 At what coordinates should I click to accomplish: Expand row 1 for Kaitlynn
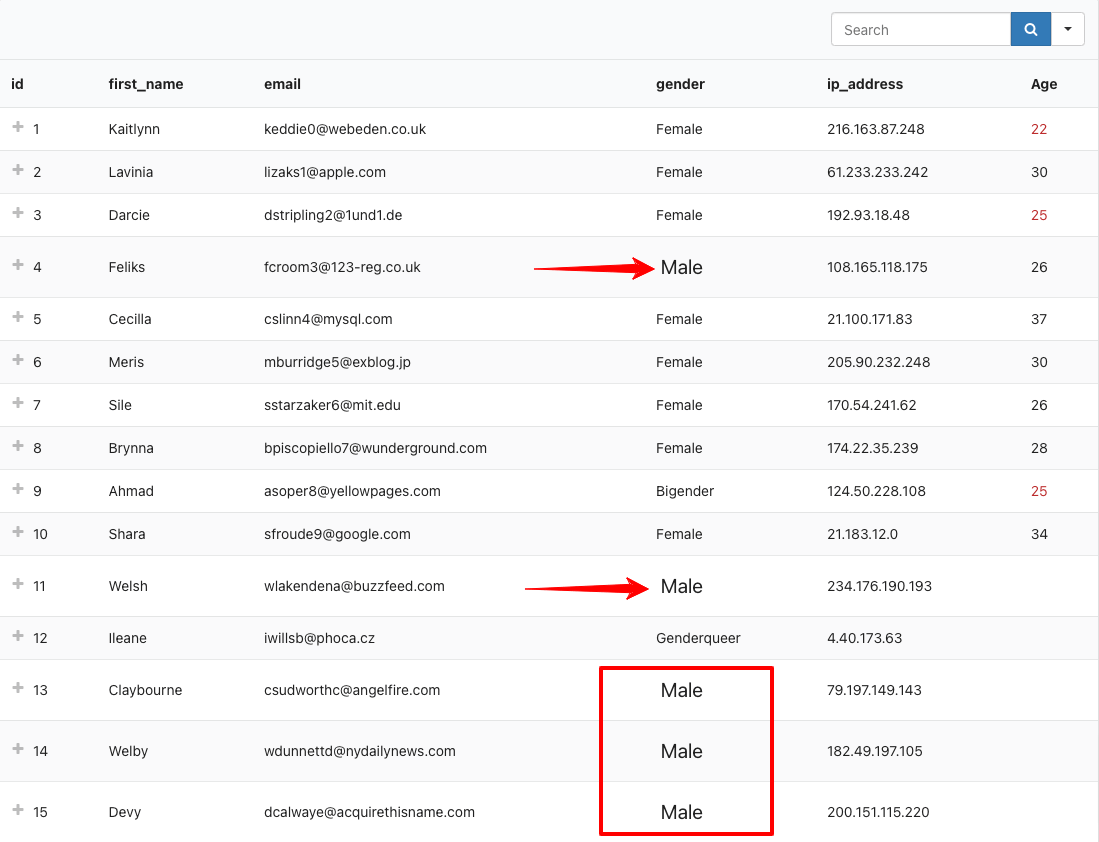point(17,128)
